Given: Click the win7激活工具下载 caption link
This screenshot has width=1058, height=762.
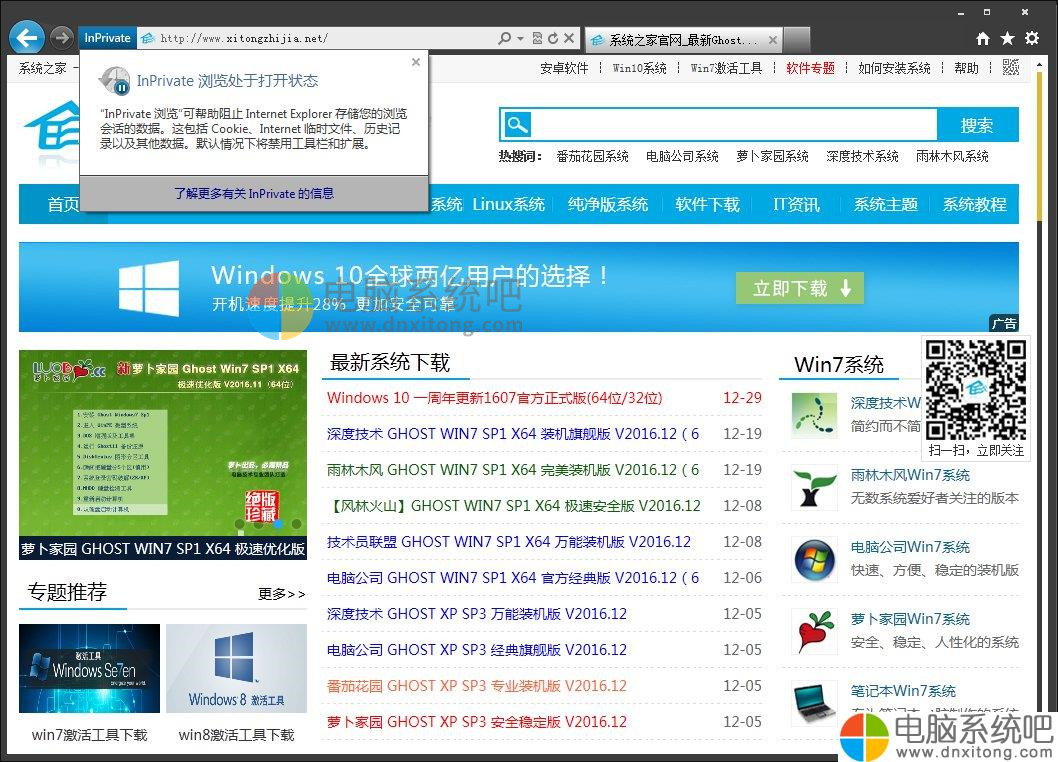Looking at the screenshot, I should tap(89, 735).
